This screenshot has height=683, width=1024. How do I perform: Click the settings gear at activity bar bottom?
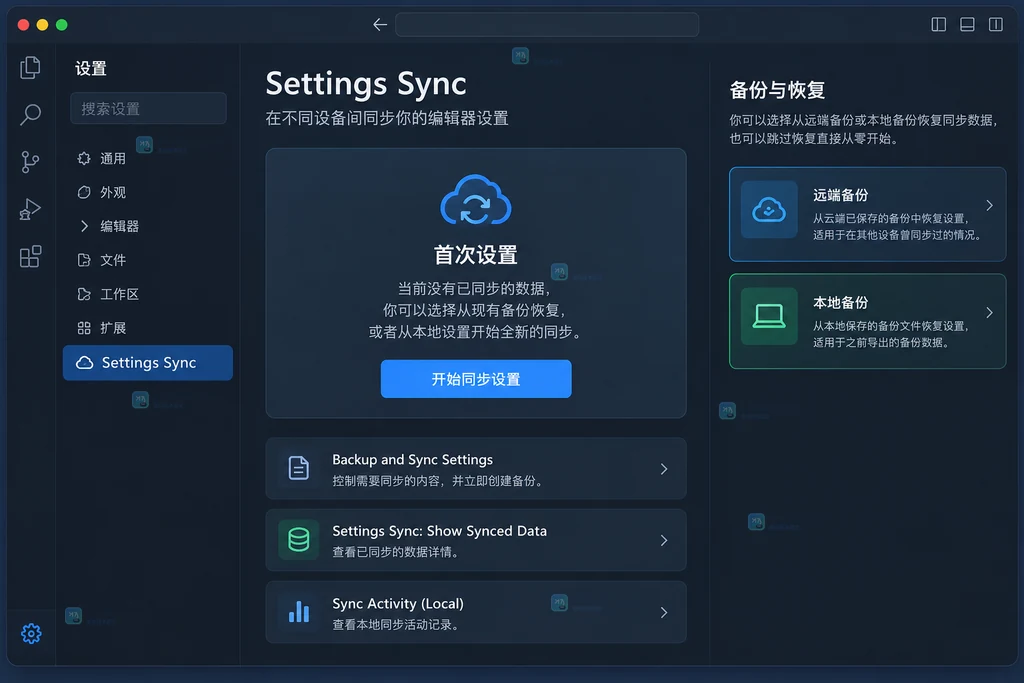(x=31, y=633)
